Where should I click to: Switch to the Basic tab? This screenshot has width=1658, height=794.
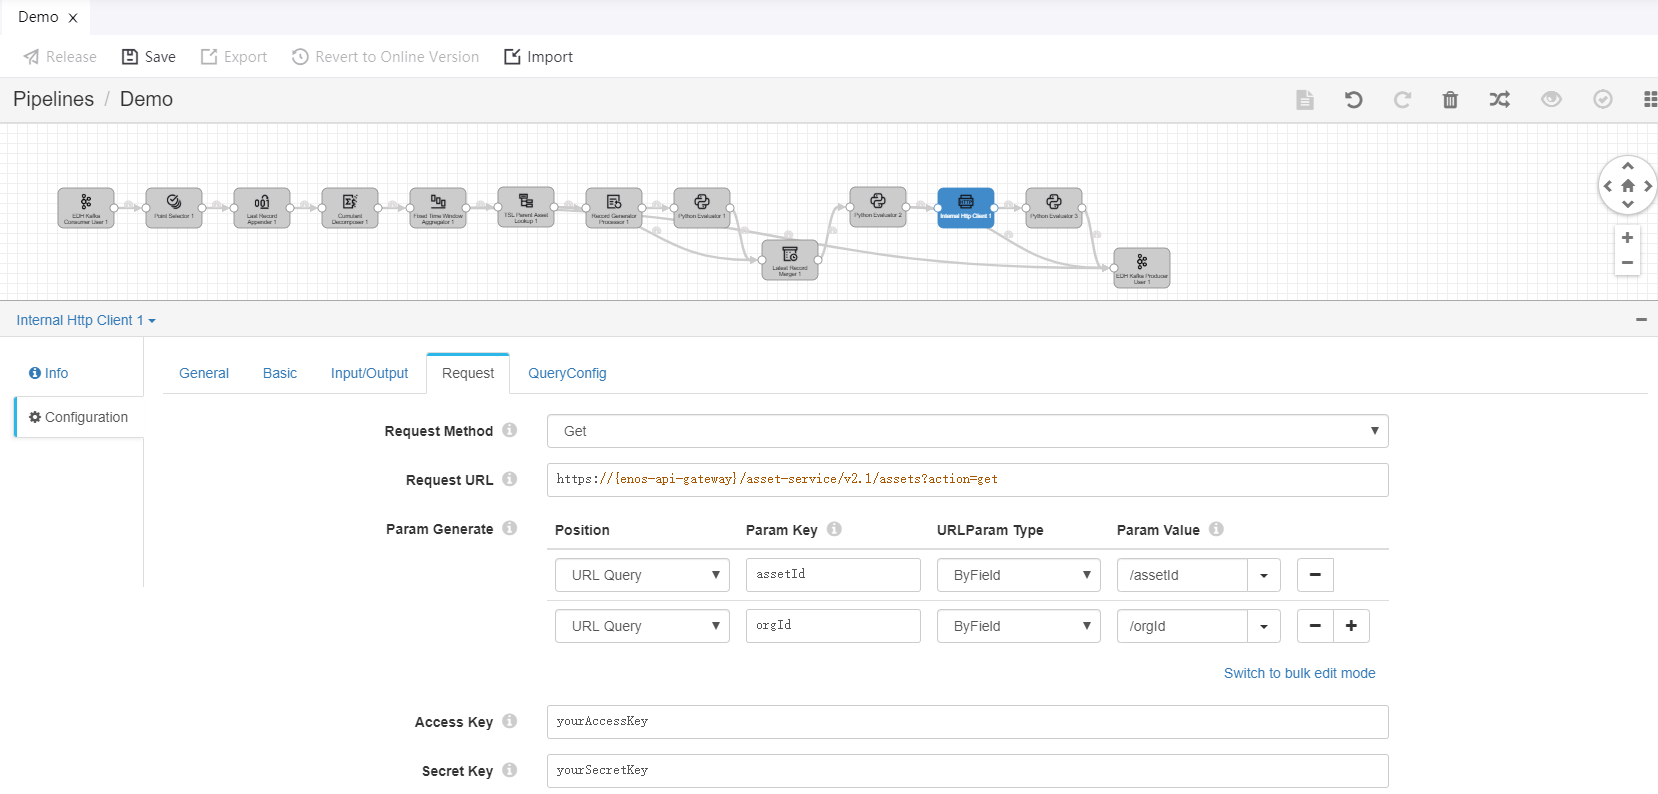coord(280,373)
